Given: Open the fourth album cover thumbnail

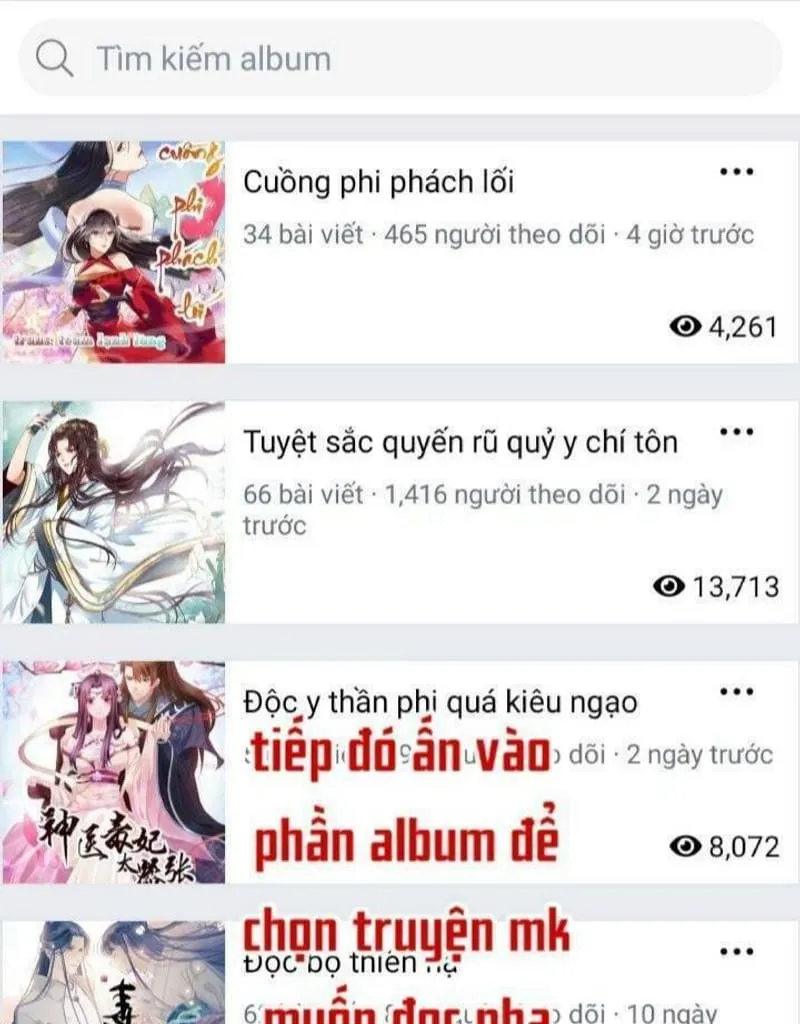Looking at the screenshot, I should 114,972.
